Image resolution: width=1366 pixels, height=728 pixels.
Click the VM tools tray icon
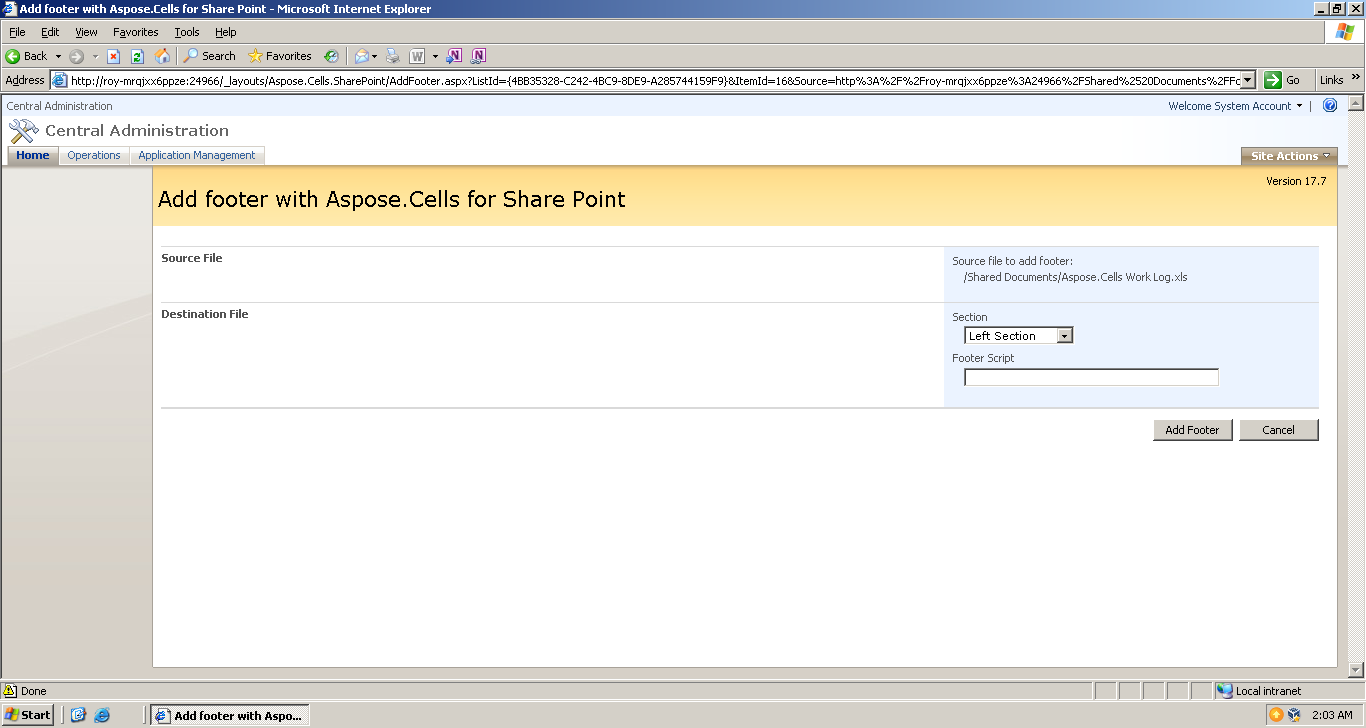coord(1295,715)
